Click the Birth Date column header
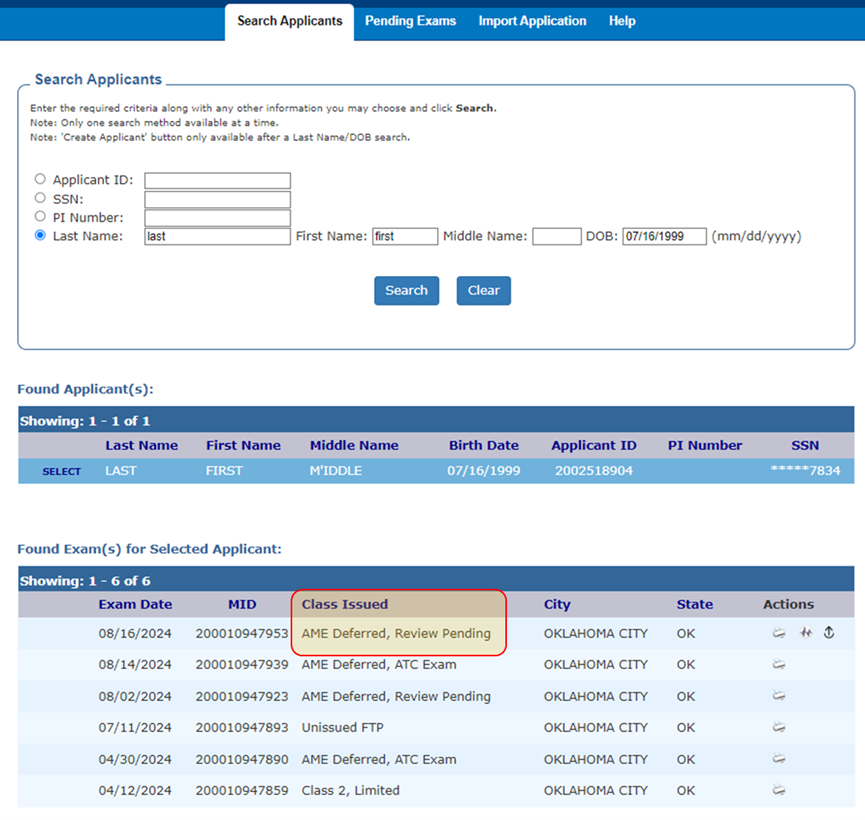 coord(484,445)
